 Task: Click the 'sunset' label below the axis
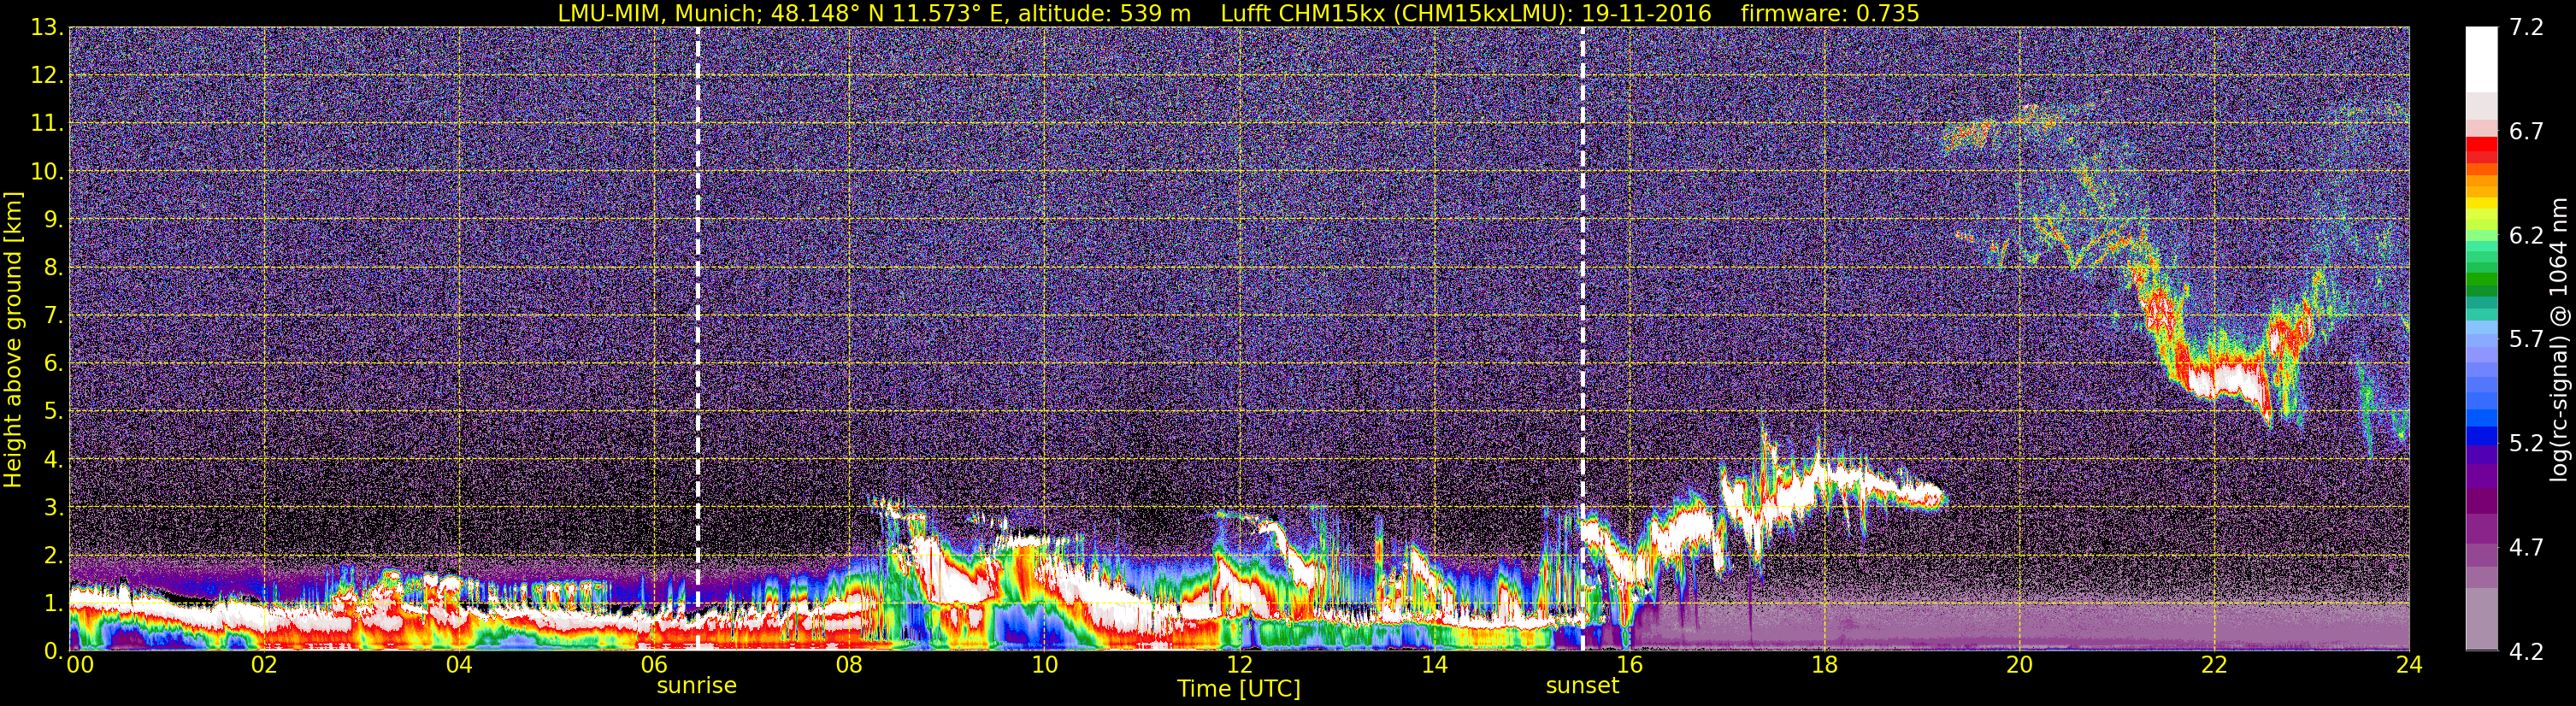(x=1582, y=686)
